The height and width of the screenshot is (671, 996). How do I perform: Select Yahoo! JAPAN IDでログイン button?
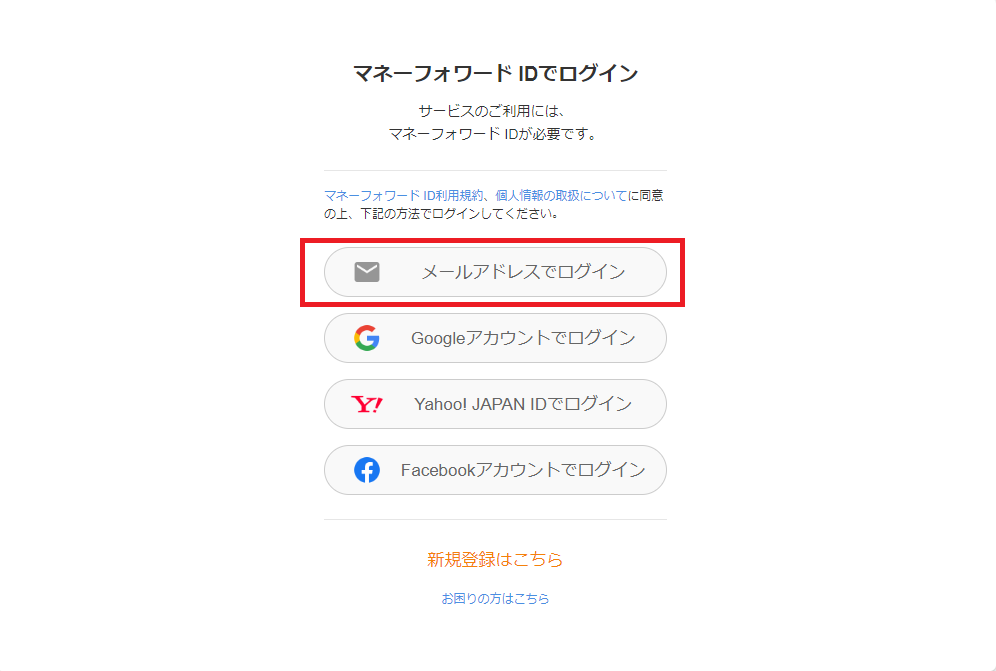[495, 404]
